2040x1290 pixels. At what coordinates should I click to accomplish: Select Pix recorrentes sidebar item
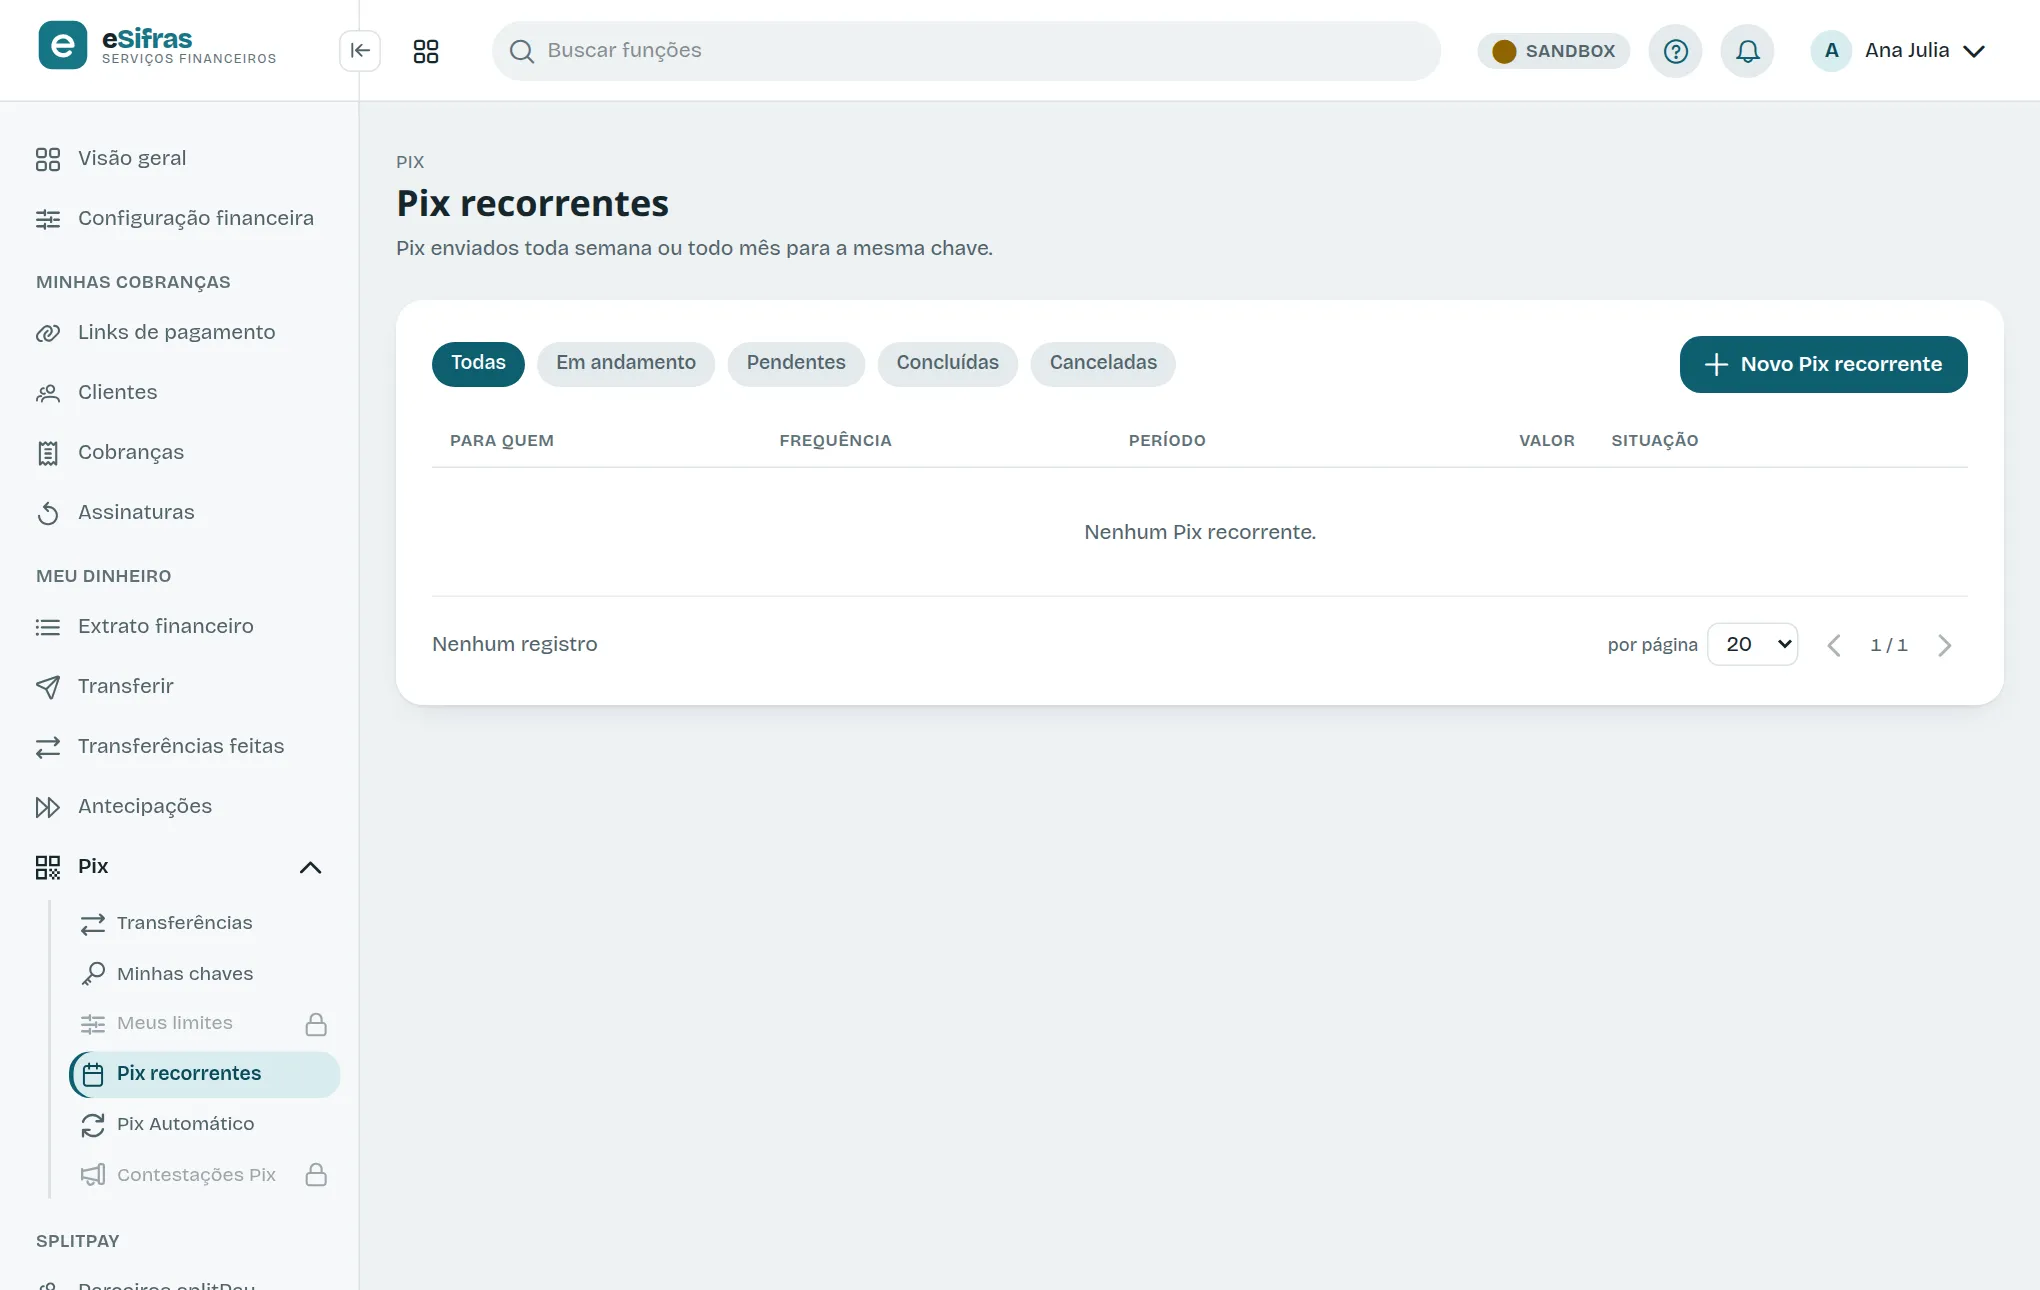pos(205,1074)
